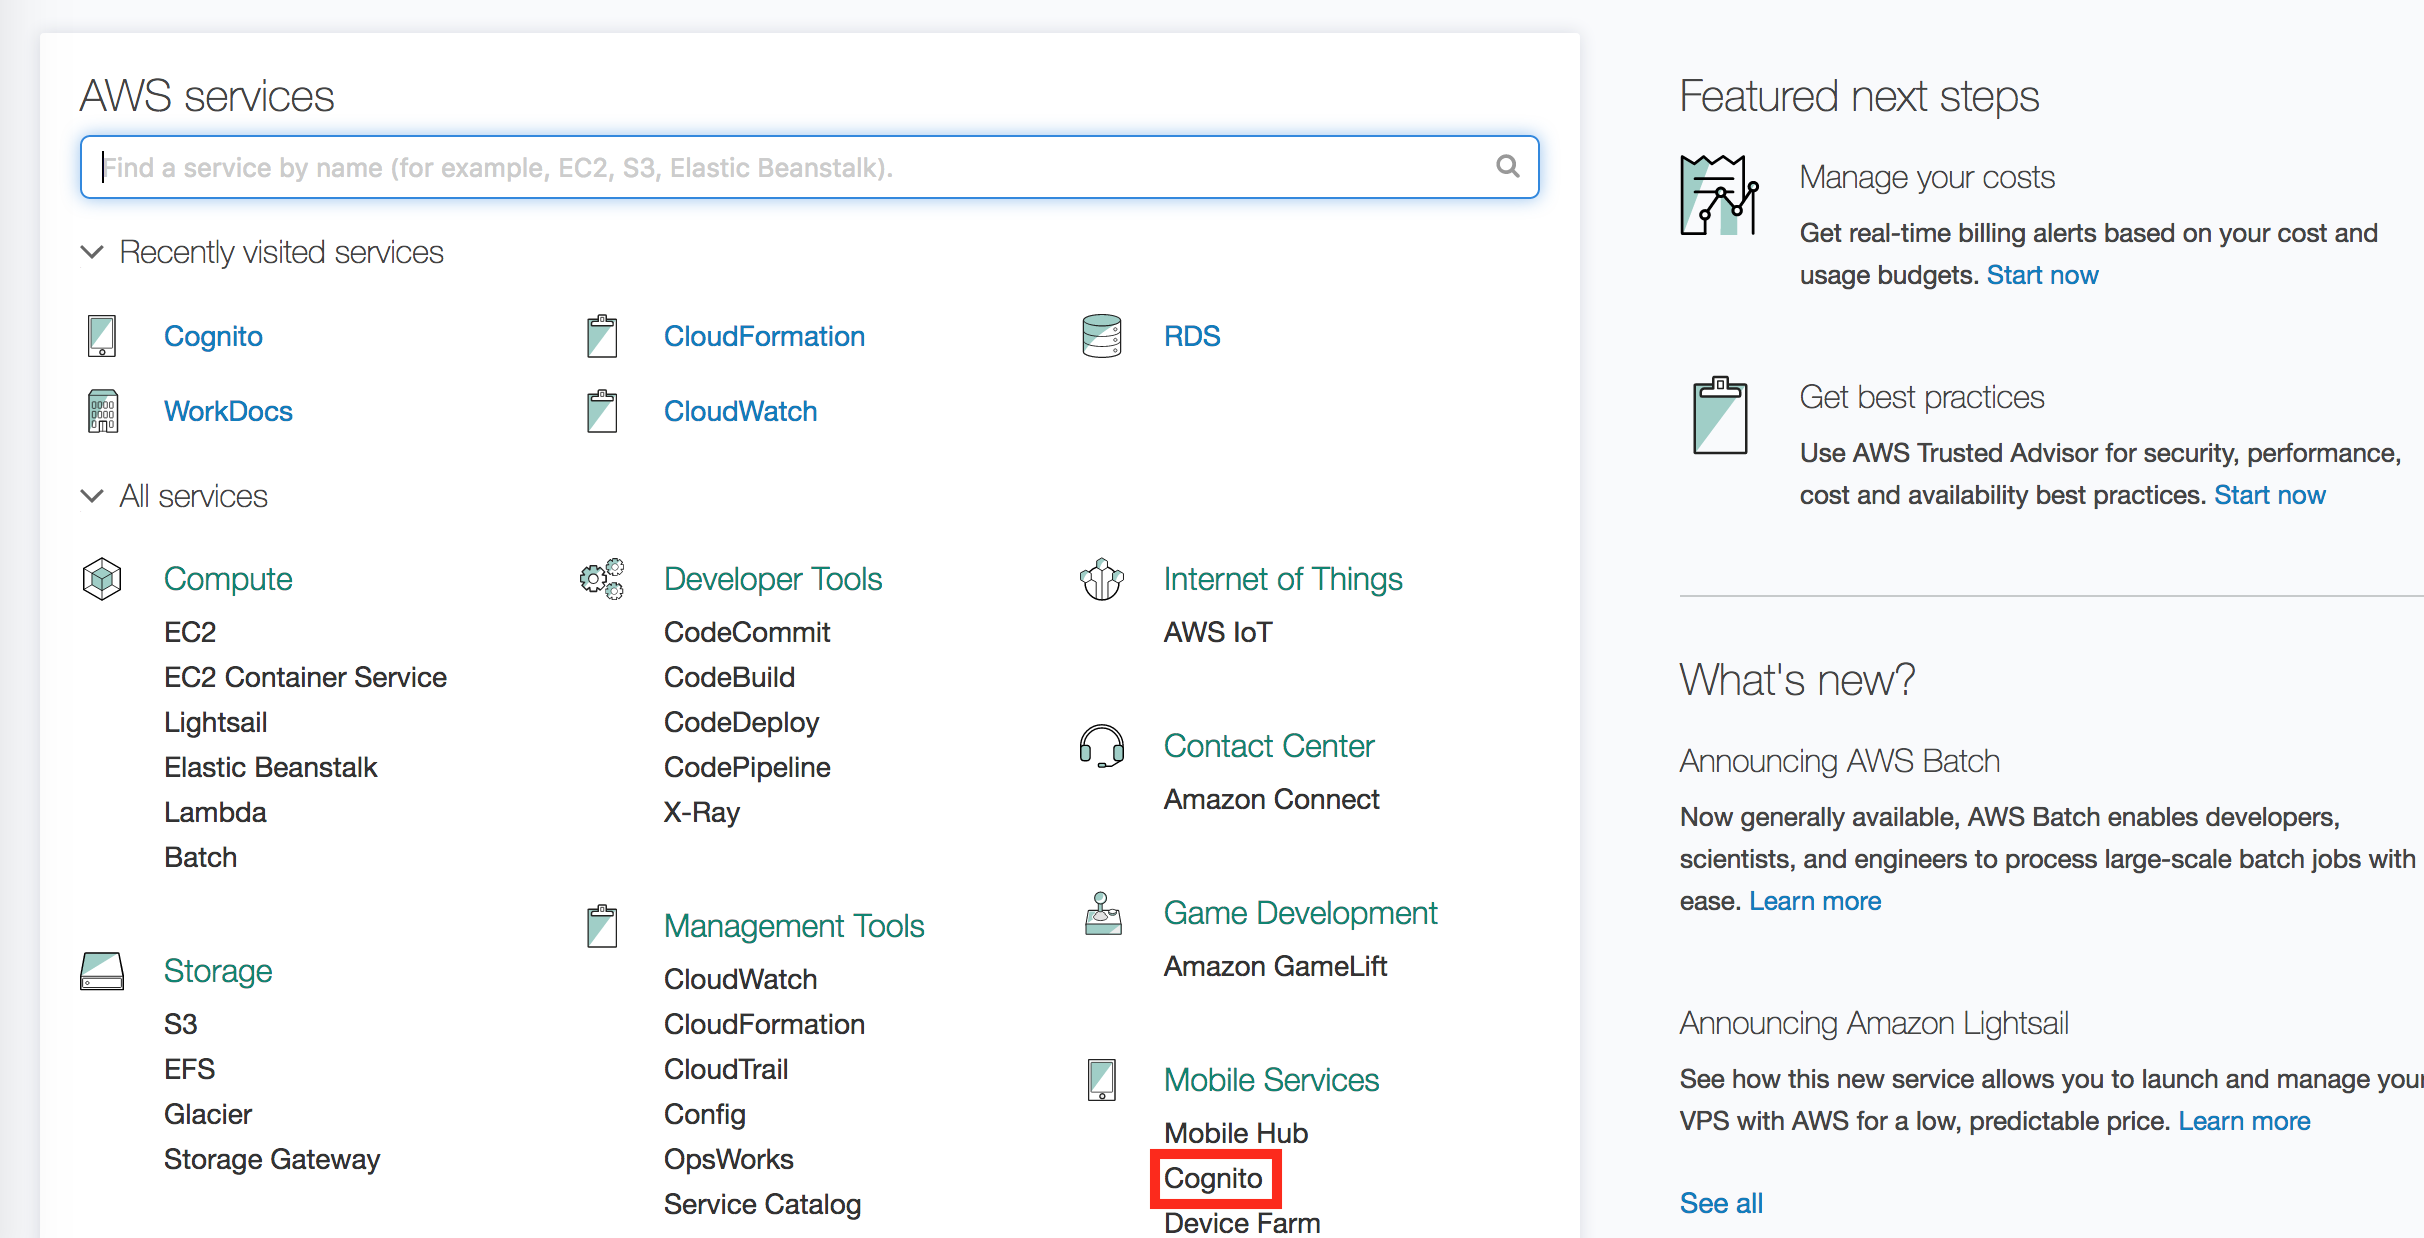
Task: Click the Storage drive icon
Action: tap(102, 971)
